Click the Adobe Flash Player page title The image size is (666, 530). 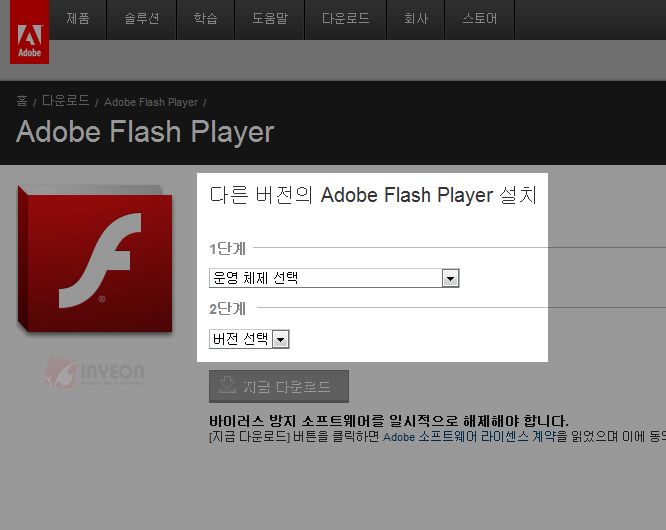[x=145, y=132]
